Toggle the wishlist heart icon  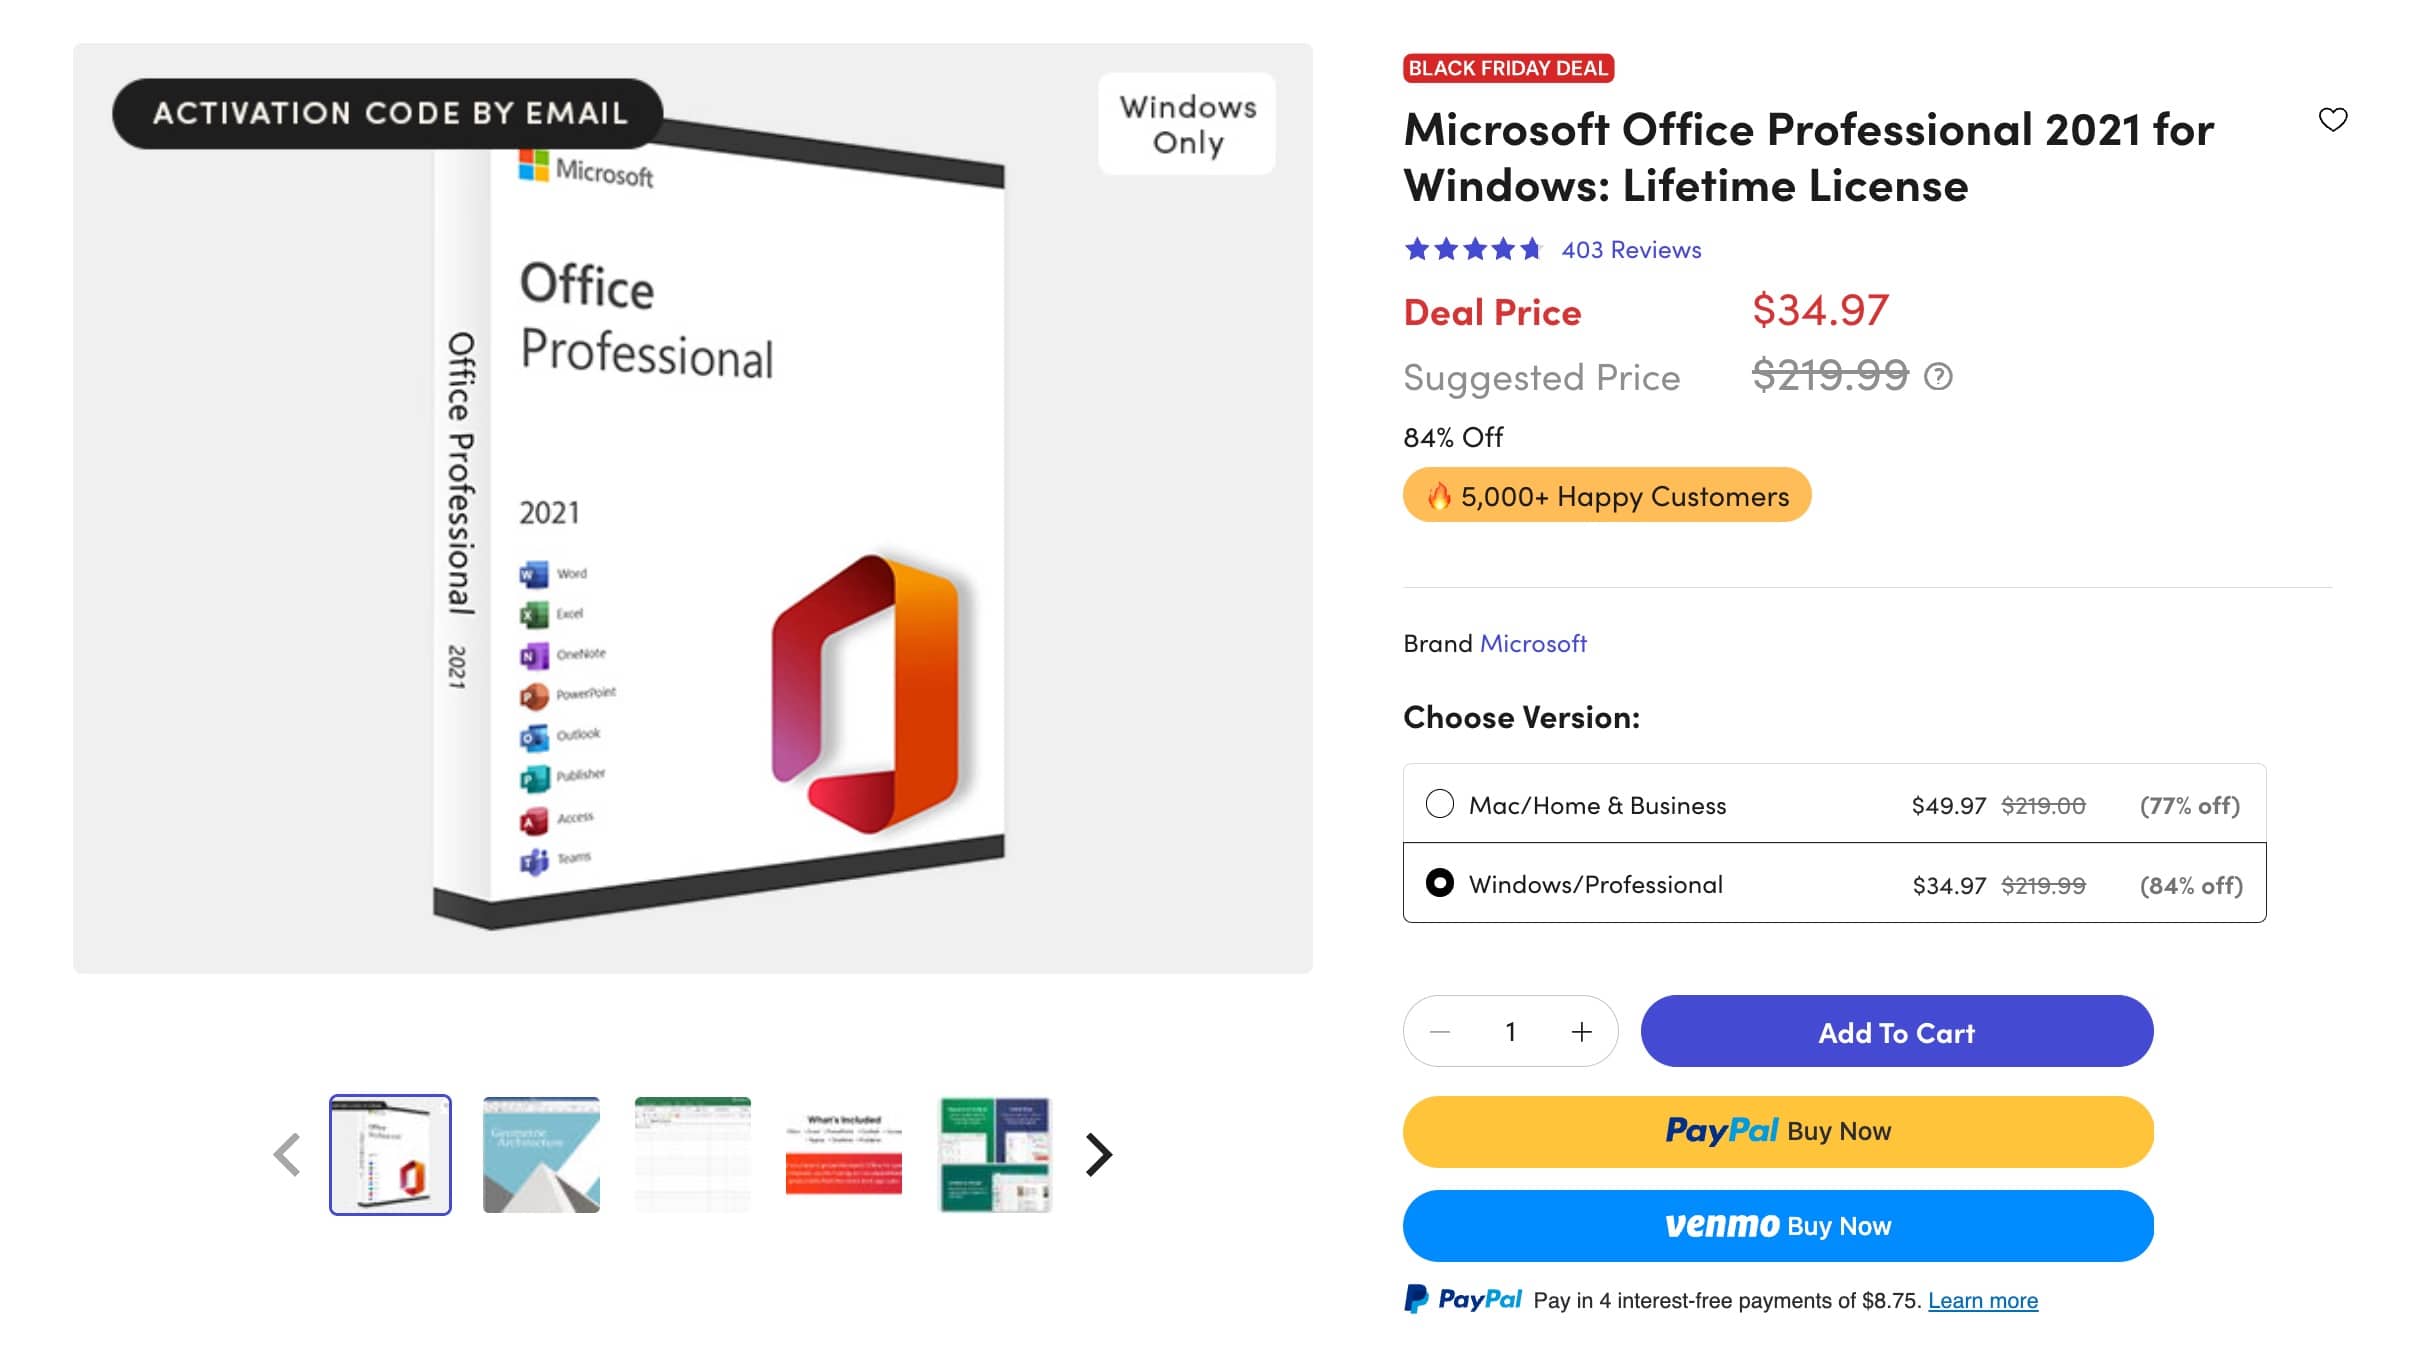[2334, 119]
